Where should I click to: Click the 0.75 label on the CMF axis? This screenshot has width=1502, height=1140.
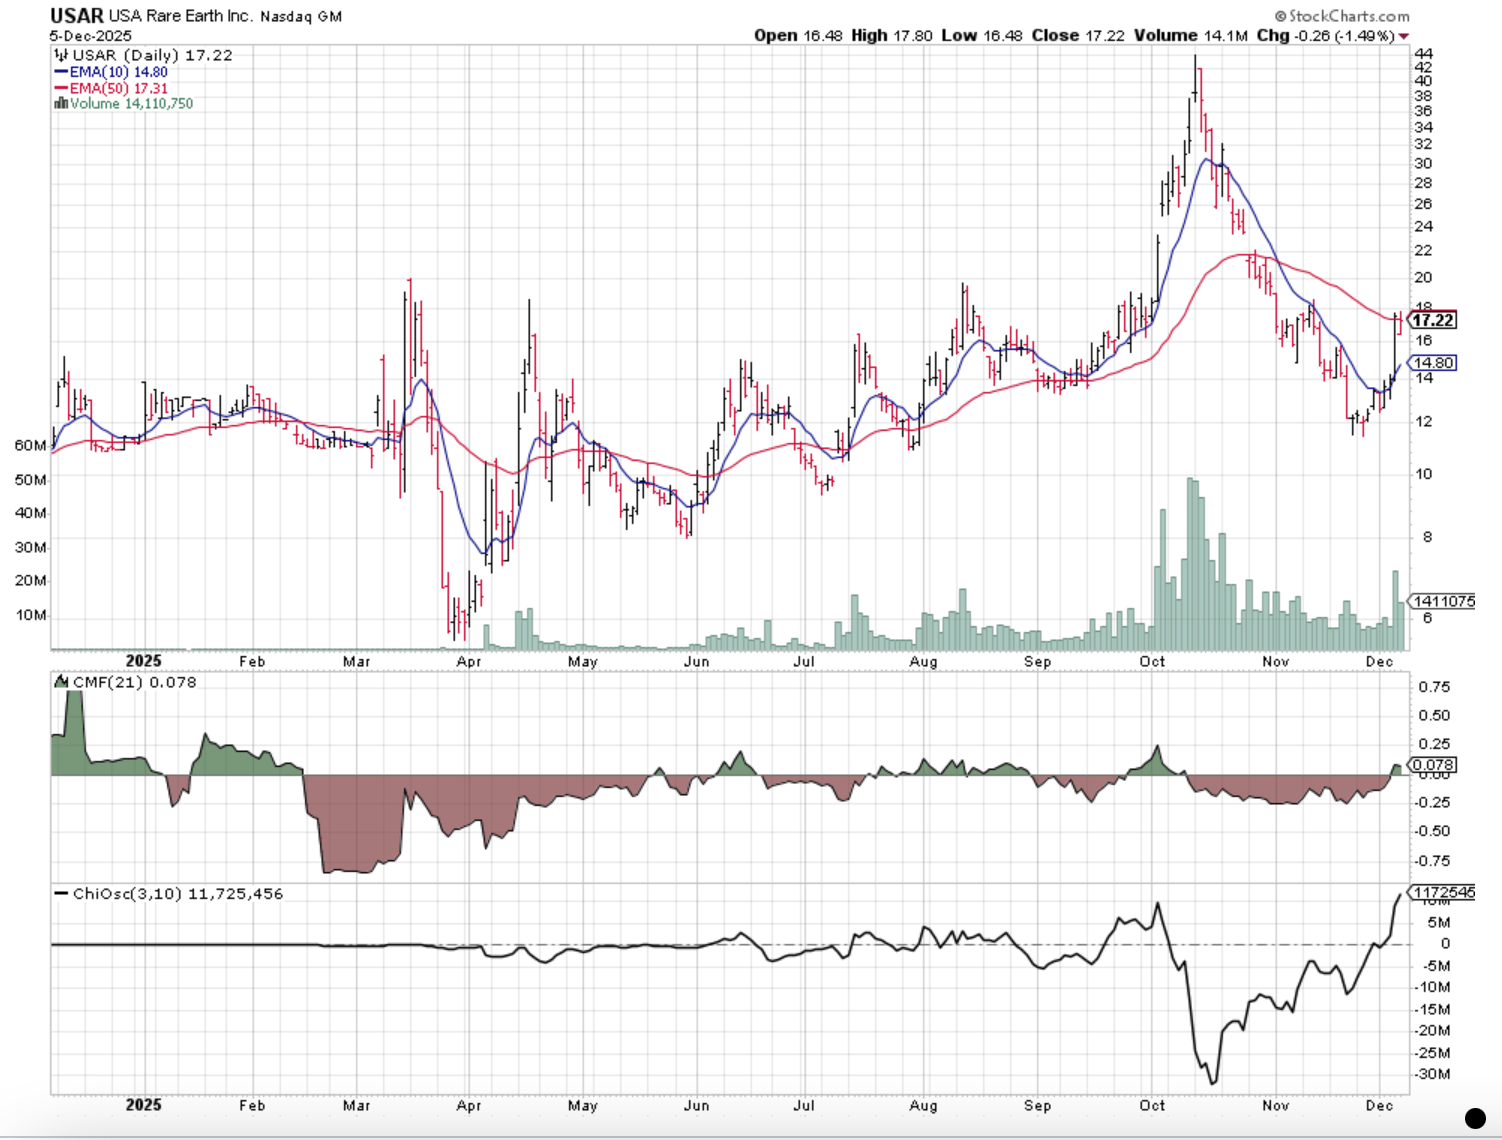[x=1434, y=687]
